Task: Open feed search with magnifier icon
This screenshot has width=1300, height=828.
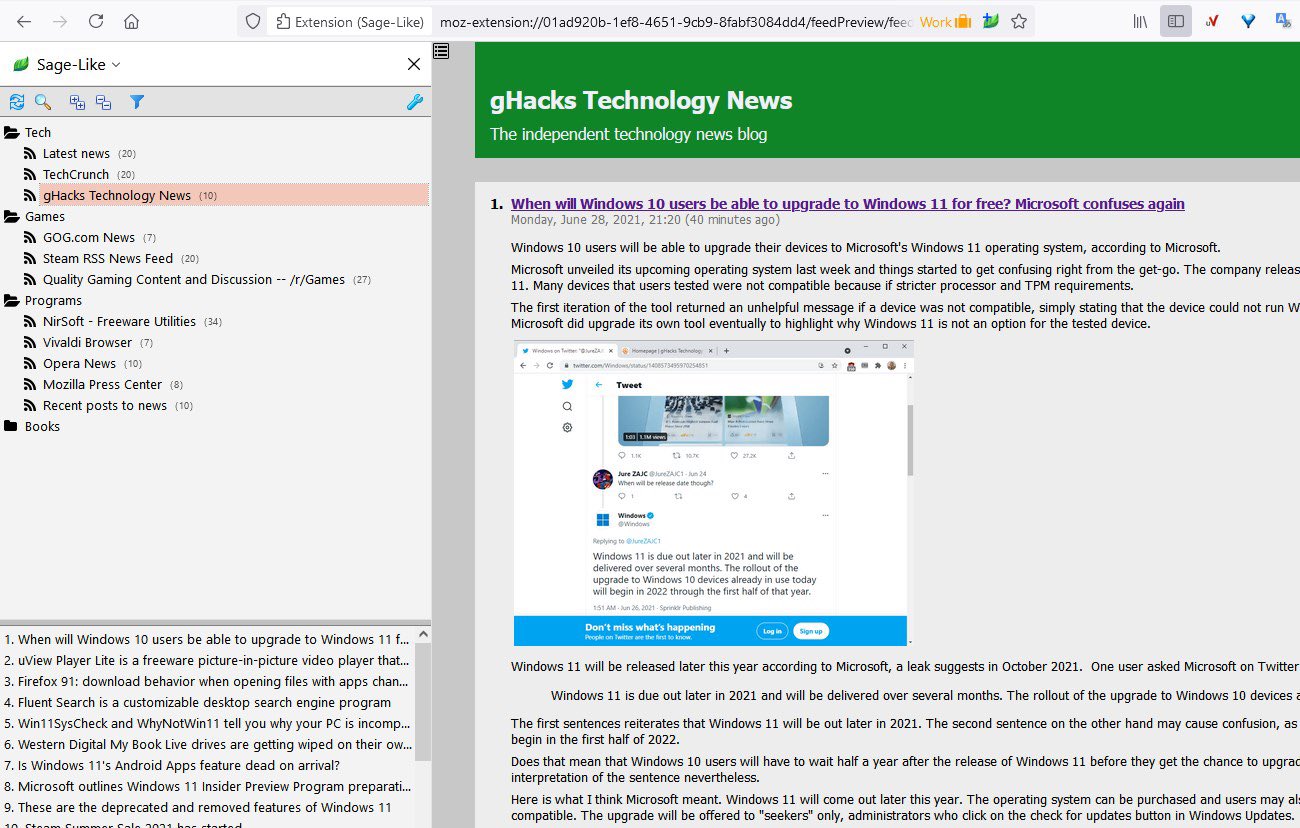Action: [43, 102]
